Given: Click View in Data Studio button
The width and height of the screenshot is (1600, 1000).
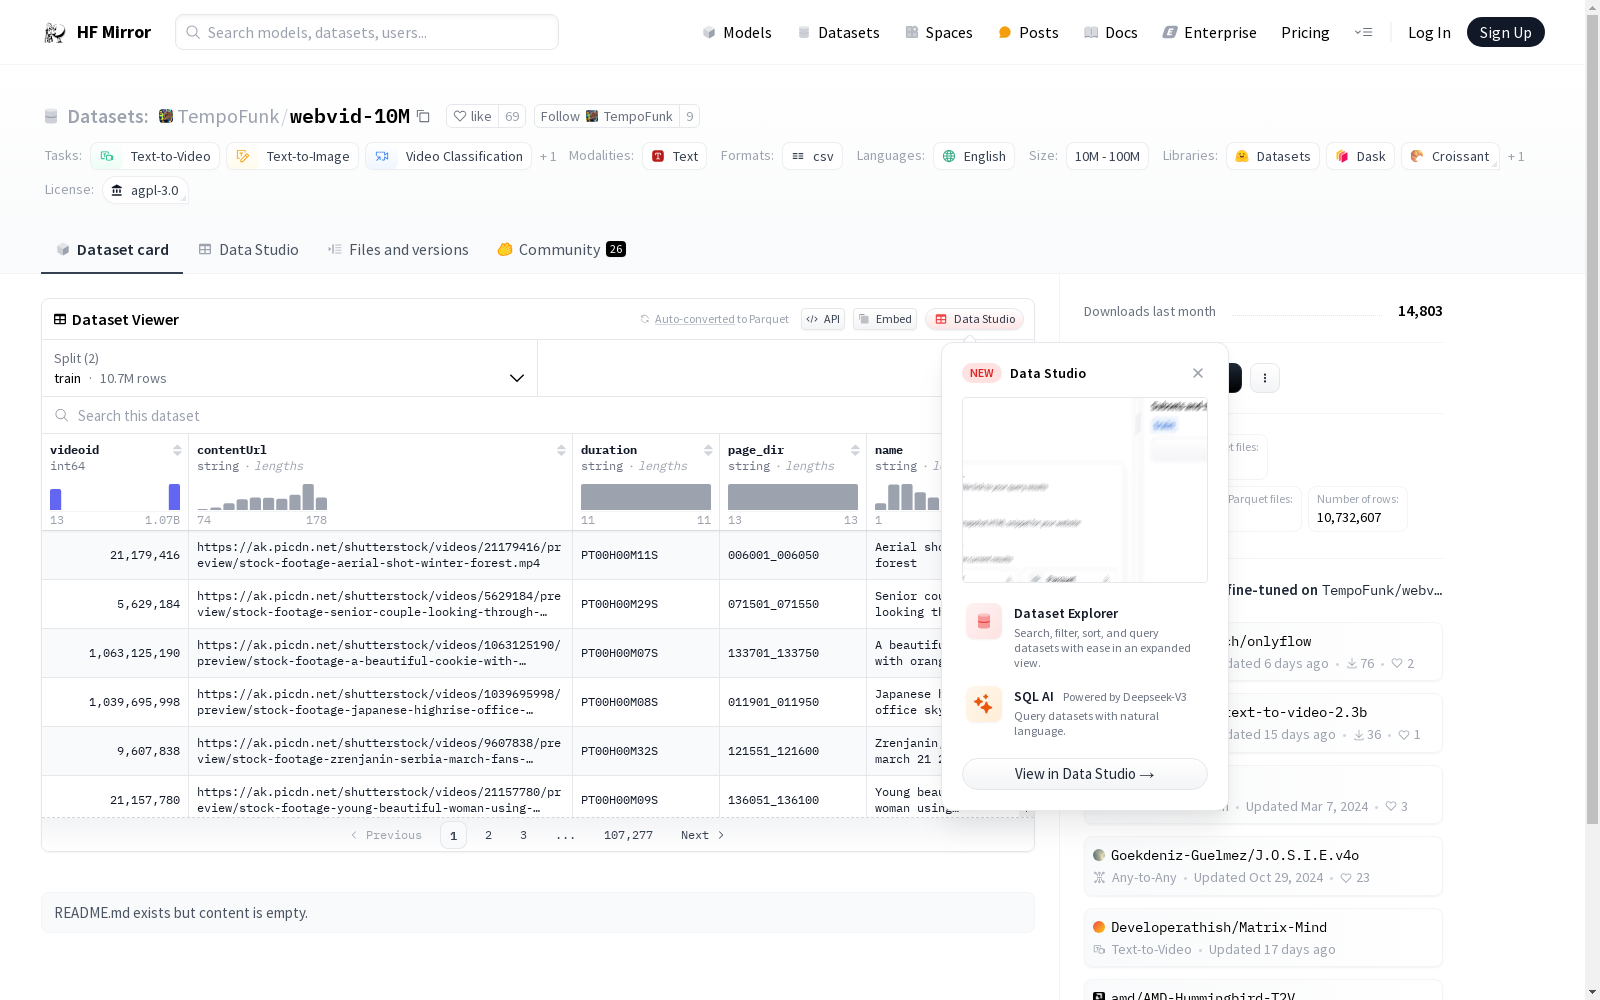Looking at the screenshot, I should (1084, 774).
